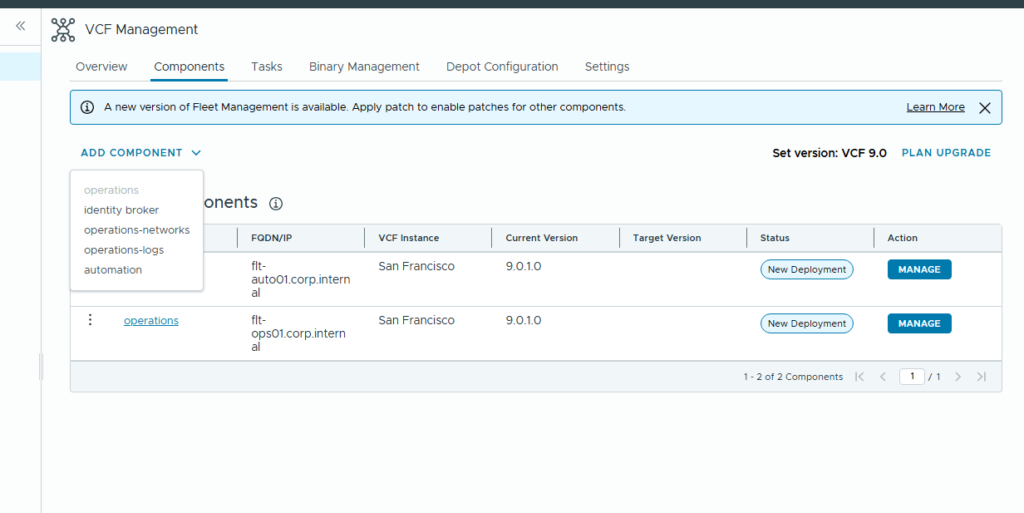Image resolution: width=1024 pixels, height=513 pixels.
Task: Open the actions menu for the operations row
Action: [x=90, y=320]
